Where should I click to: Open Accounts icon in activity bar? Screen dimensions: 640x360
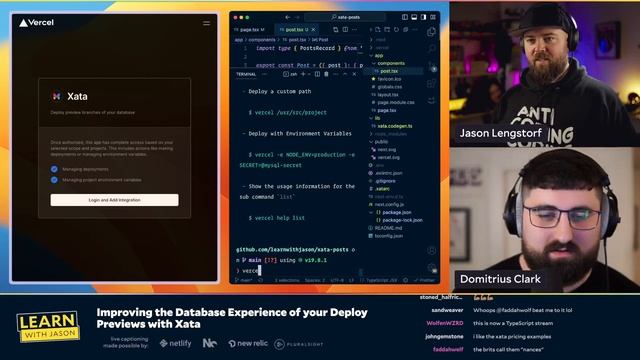tap(431, 251)
